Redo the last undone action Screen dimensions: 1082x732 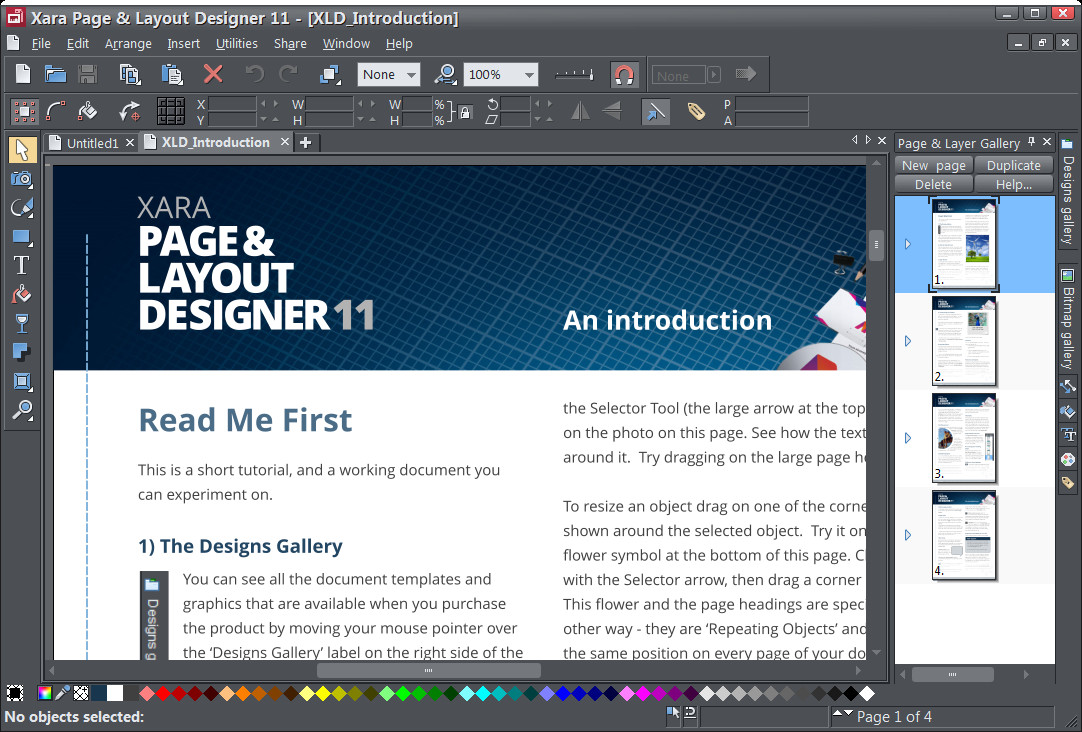pos(288,74)
